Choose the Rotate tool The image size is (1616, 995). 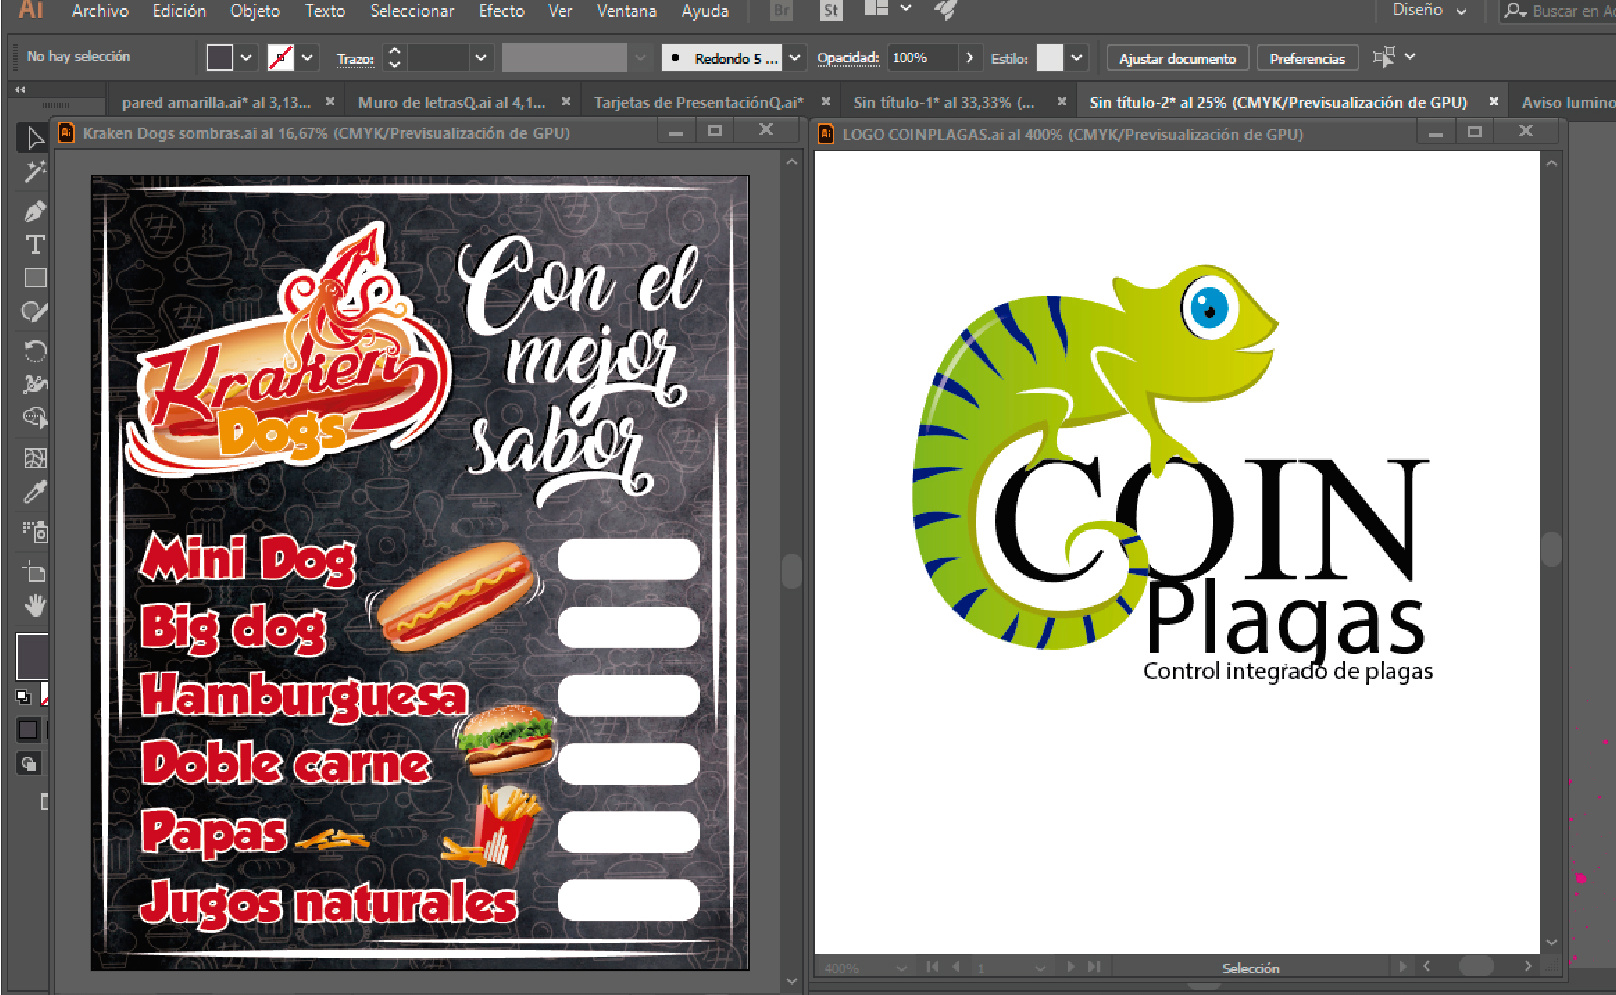coord(35,350)
